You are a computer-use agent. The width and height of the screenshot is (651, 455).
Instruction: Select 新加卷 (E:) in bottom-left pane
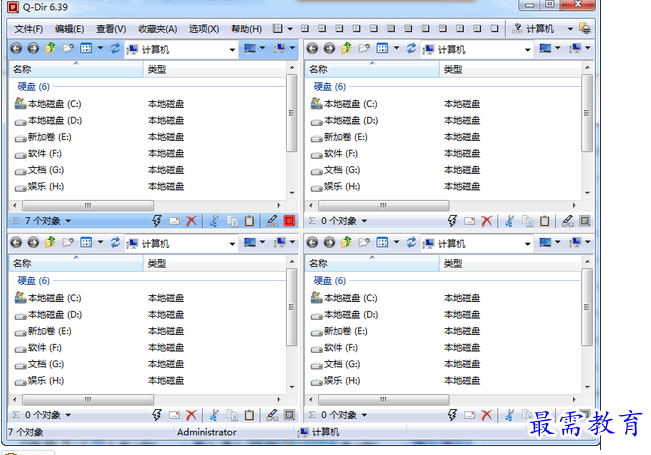click(43, 331)
